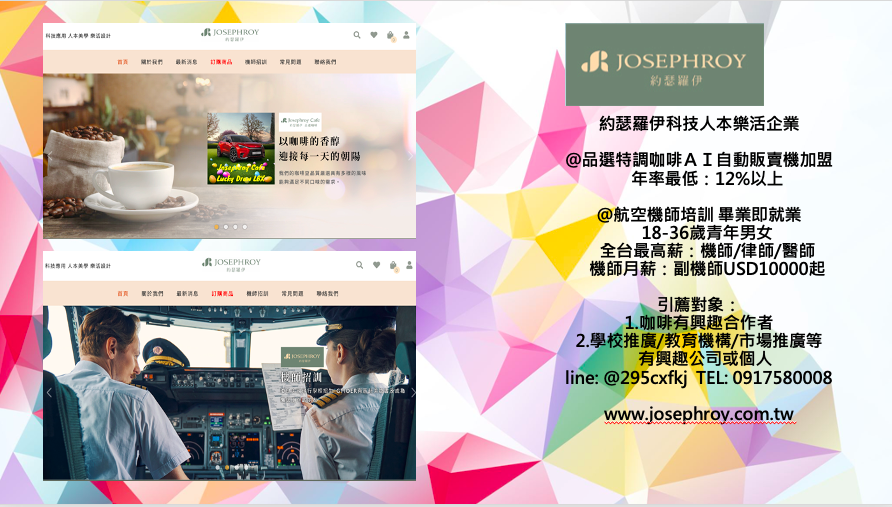Open 訂購商品 in the coffee page menu
The image size is (892, 507).
[x=221, y=62]
